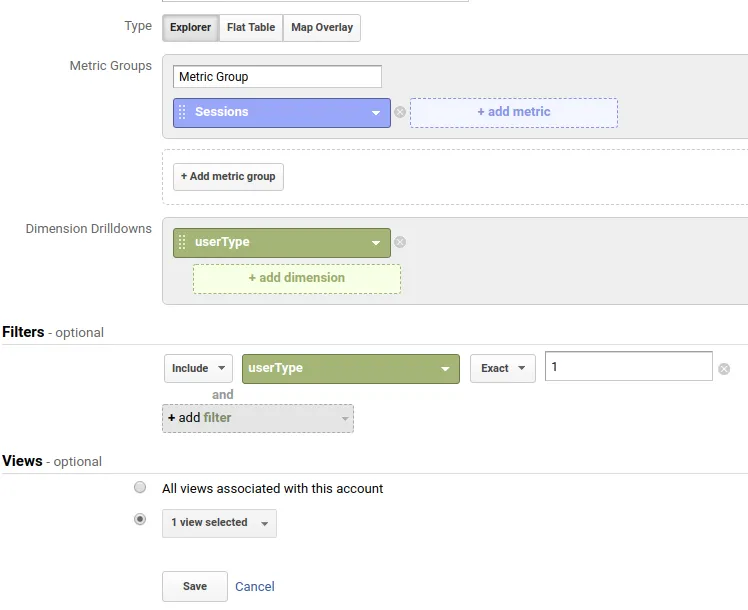Click the Cancel link
748x610 pixels.
click(255, 587)
